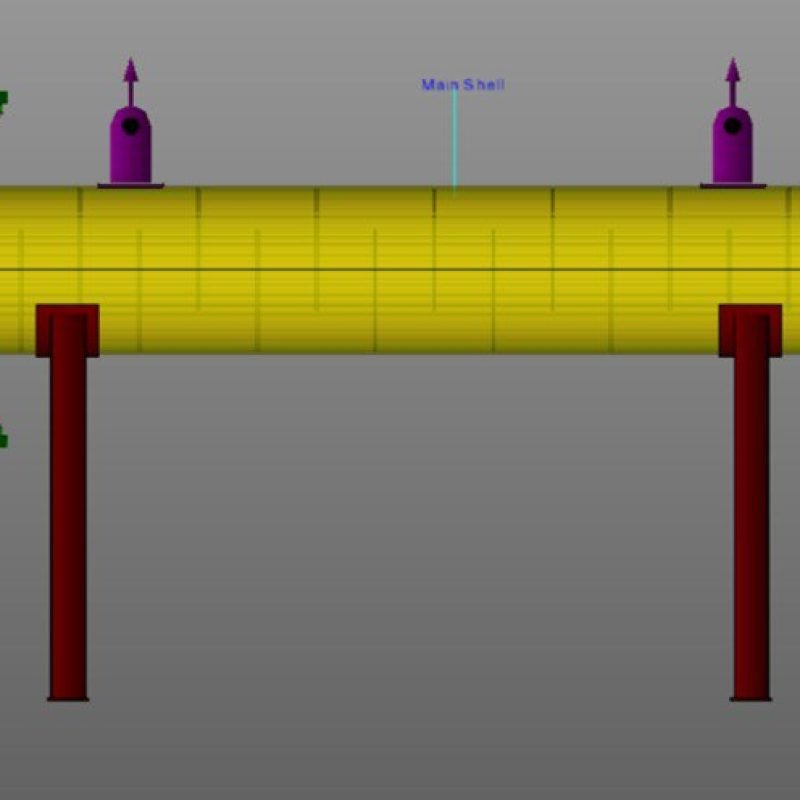Select the yellow main shell cylinder body
Viewport: 800px width, 800px height.
tap(400, 270)
